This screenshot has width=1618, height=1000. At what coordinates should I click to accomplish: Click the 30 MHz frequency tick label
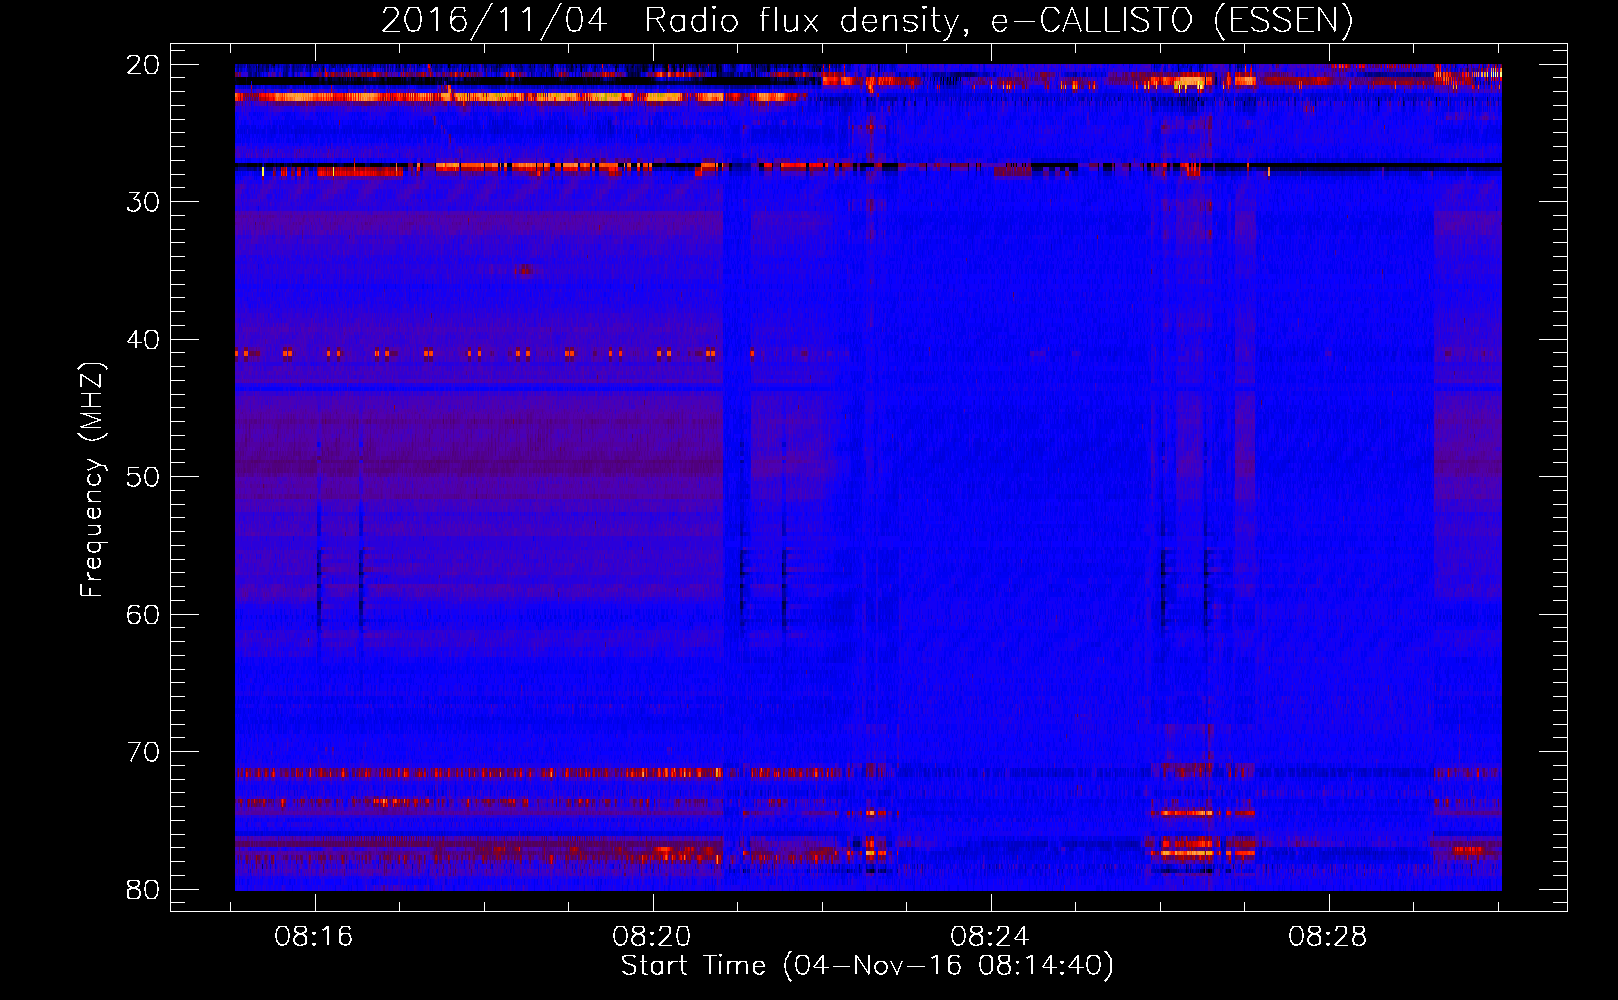tap(143, 202)
